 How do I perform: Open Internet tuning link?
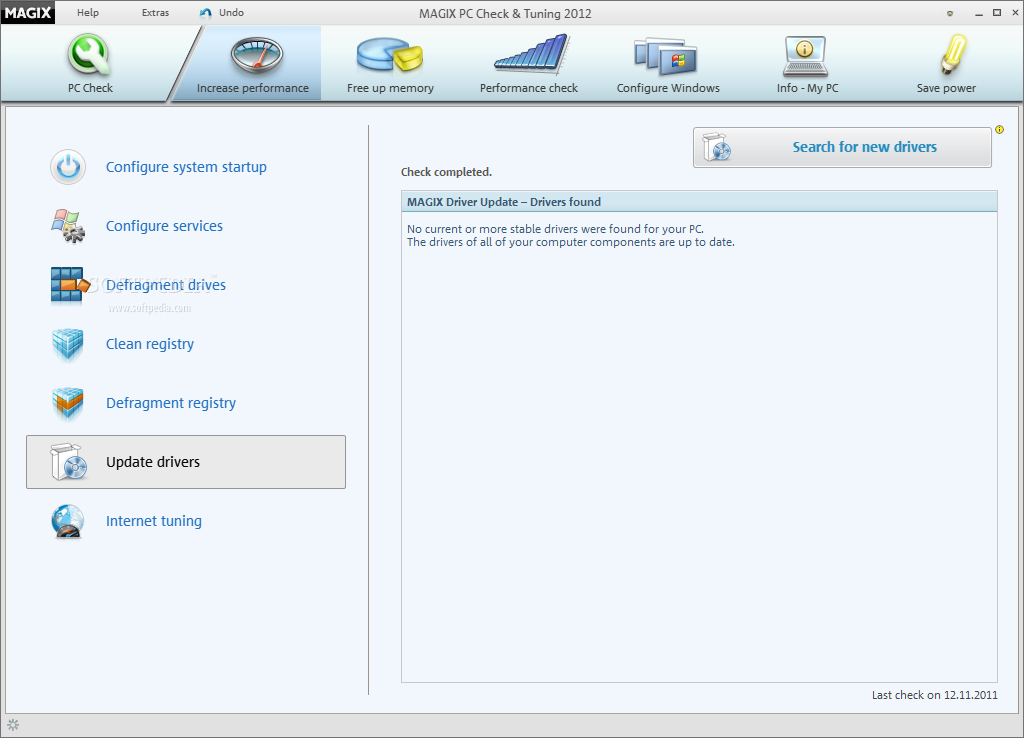153,521
